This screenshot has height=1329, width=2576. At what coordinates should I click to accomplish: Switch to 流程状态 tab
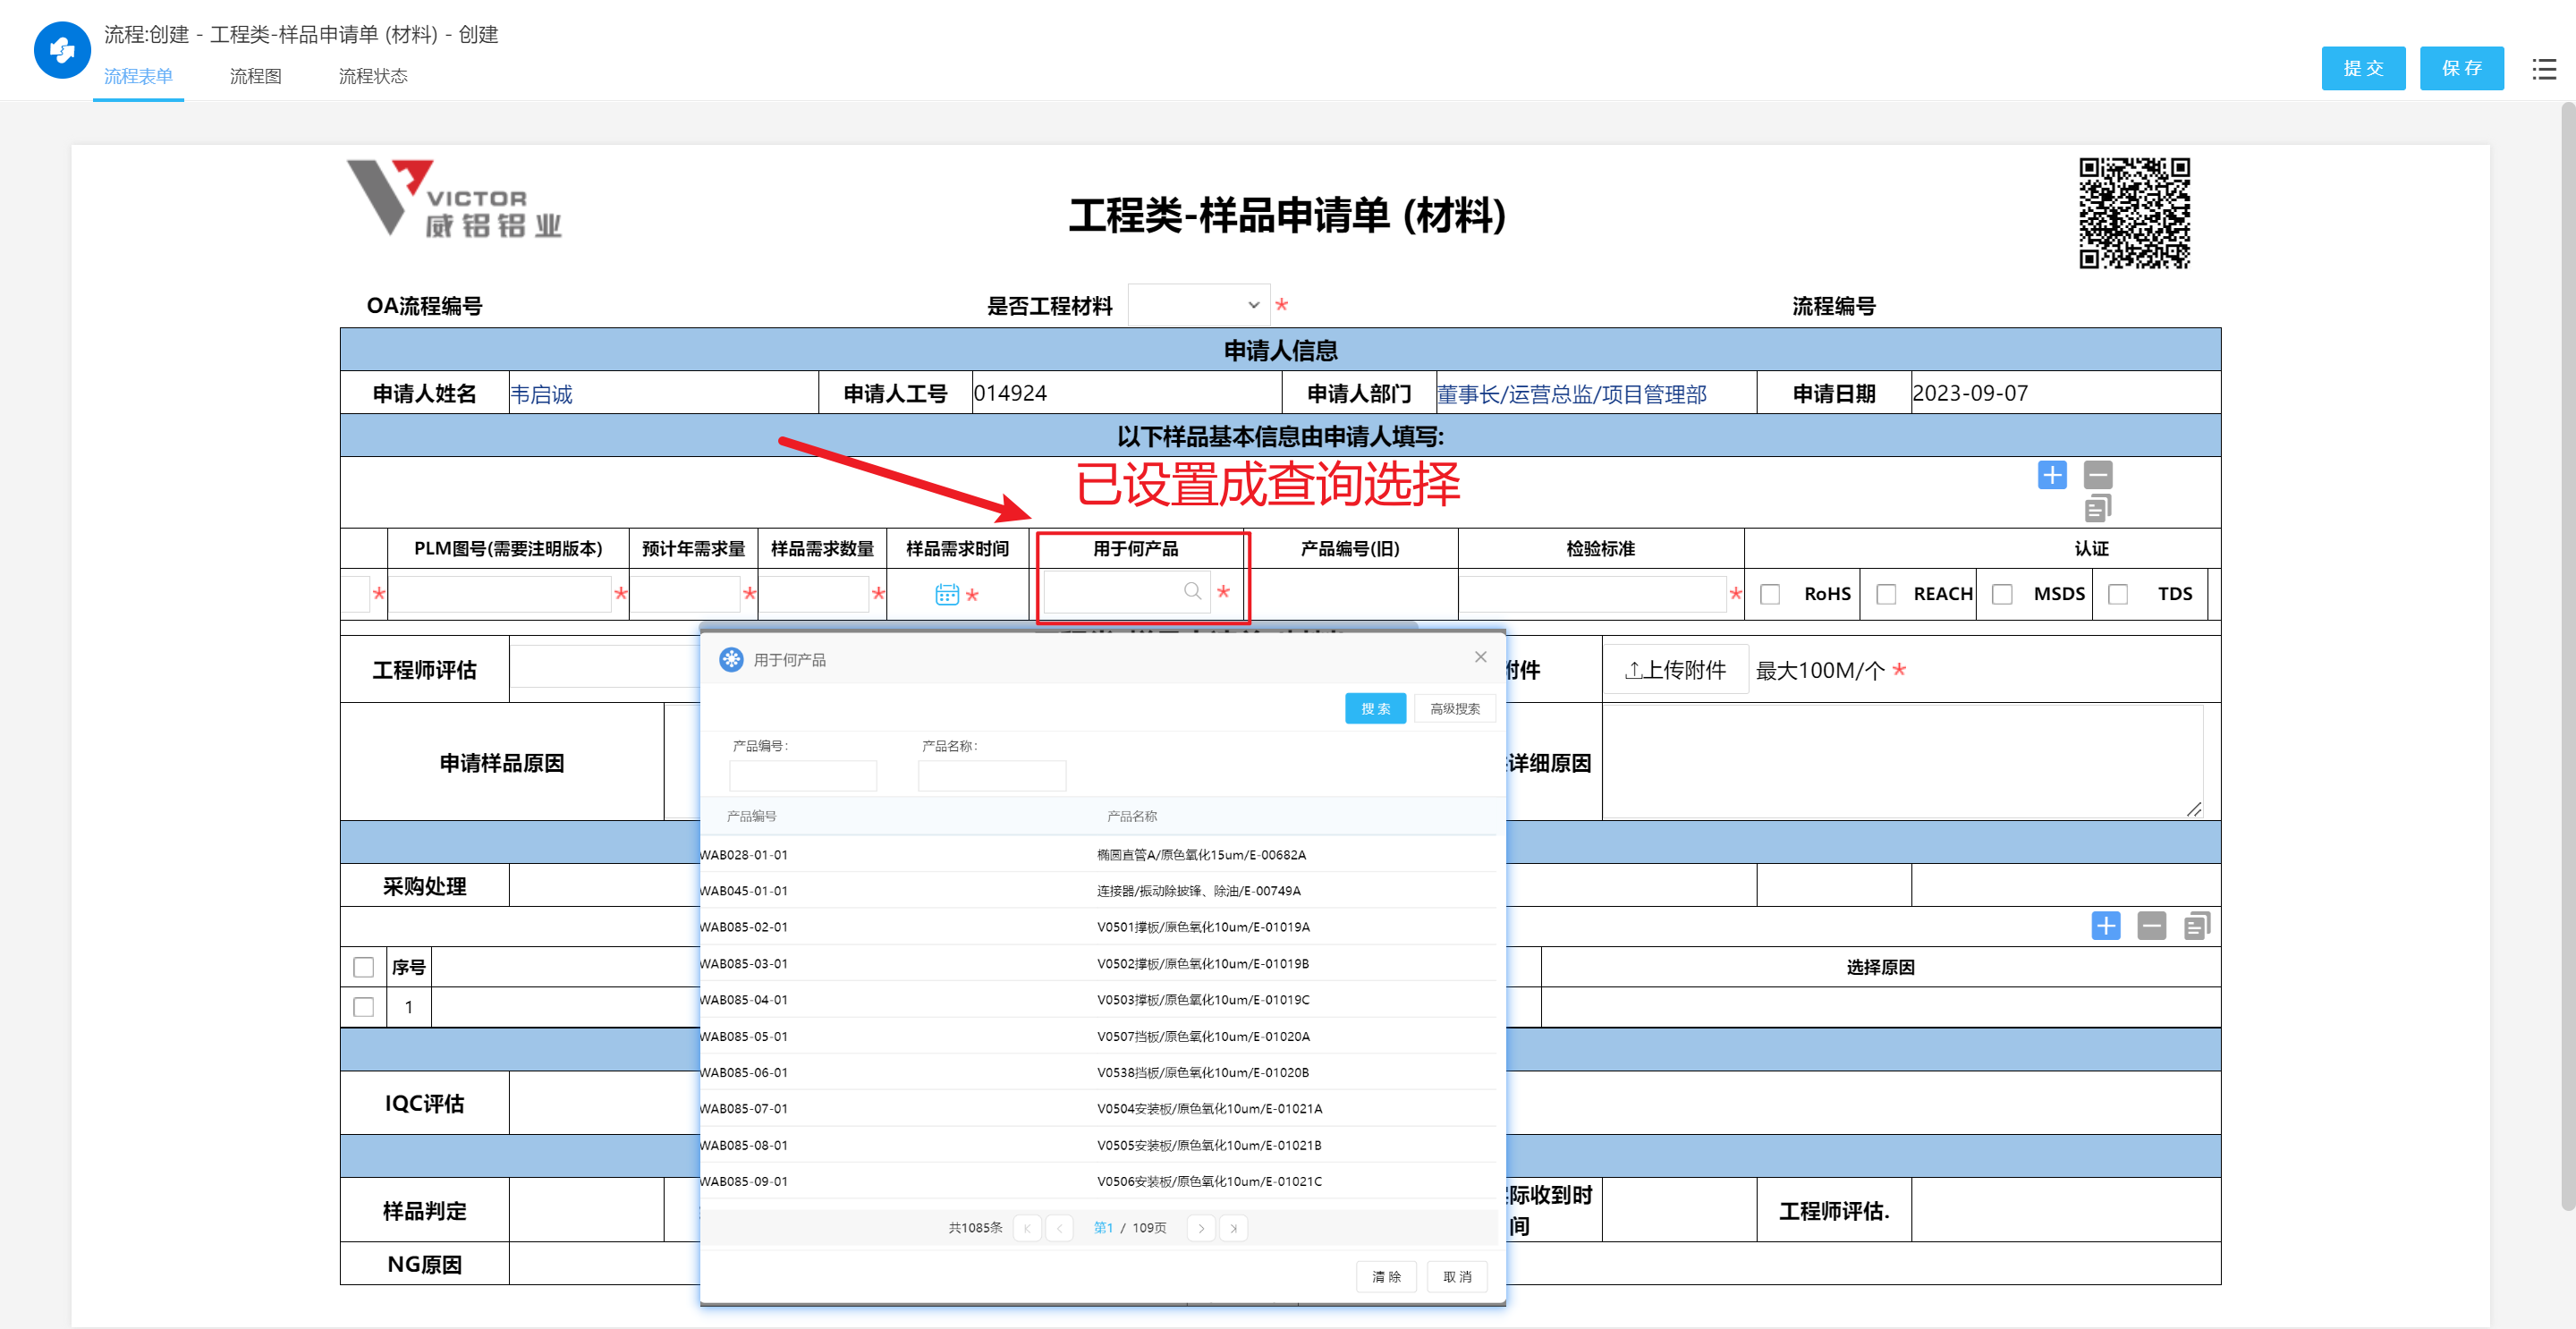pos(373,76)
